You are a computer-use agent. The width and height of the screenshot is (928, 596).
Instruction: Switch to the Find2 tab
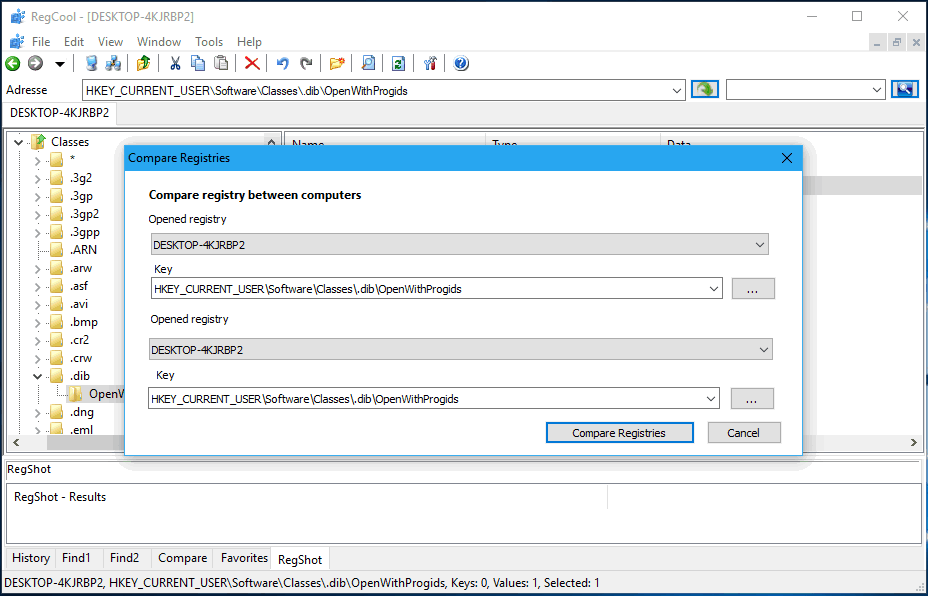tap(124, 558)
